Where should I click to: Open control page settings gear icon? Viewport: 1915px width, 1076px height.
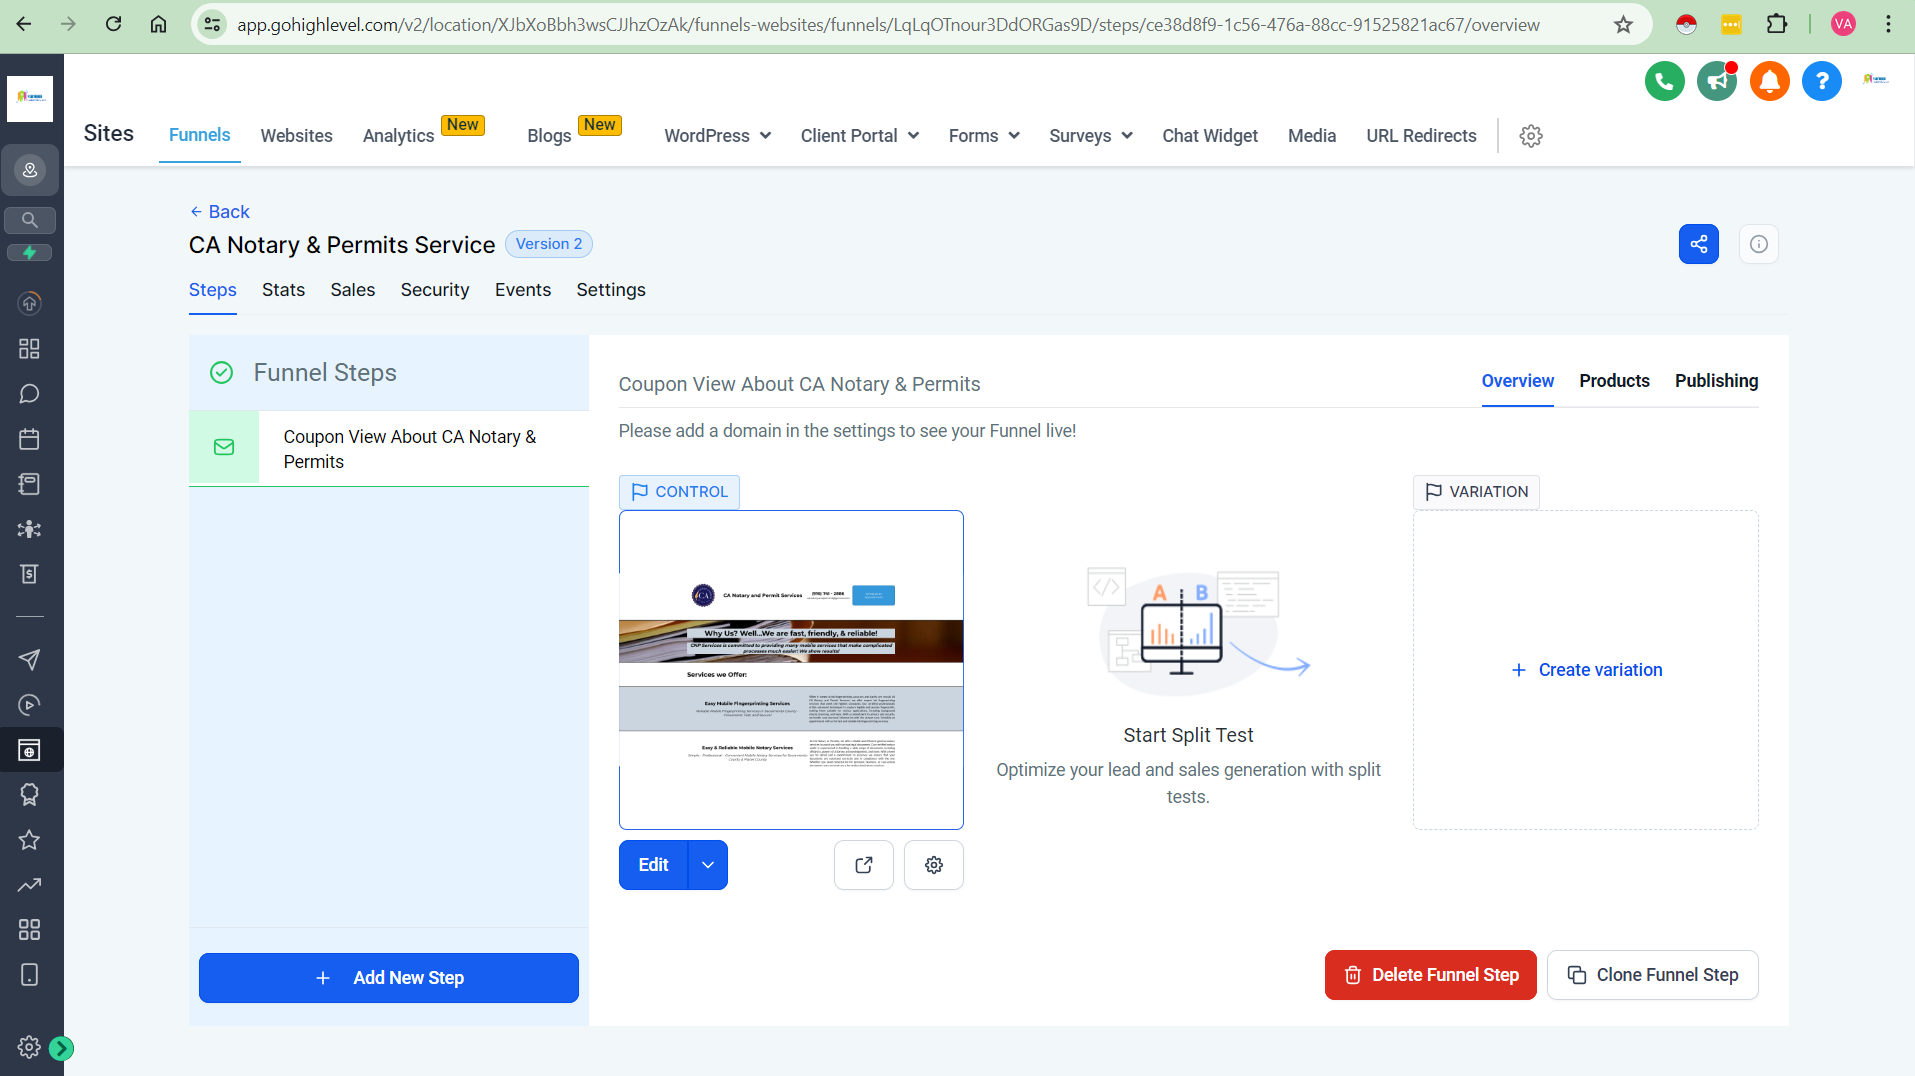point(934,865)
